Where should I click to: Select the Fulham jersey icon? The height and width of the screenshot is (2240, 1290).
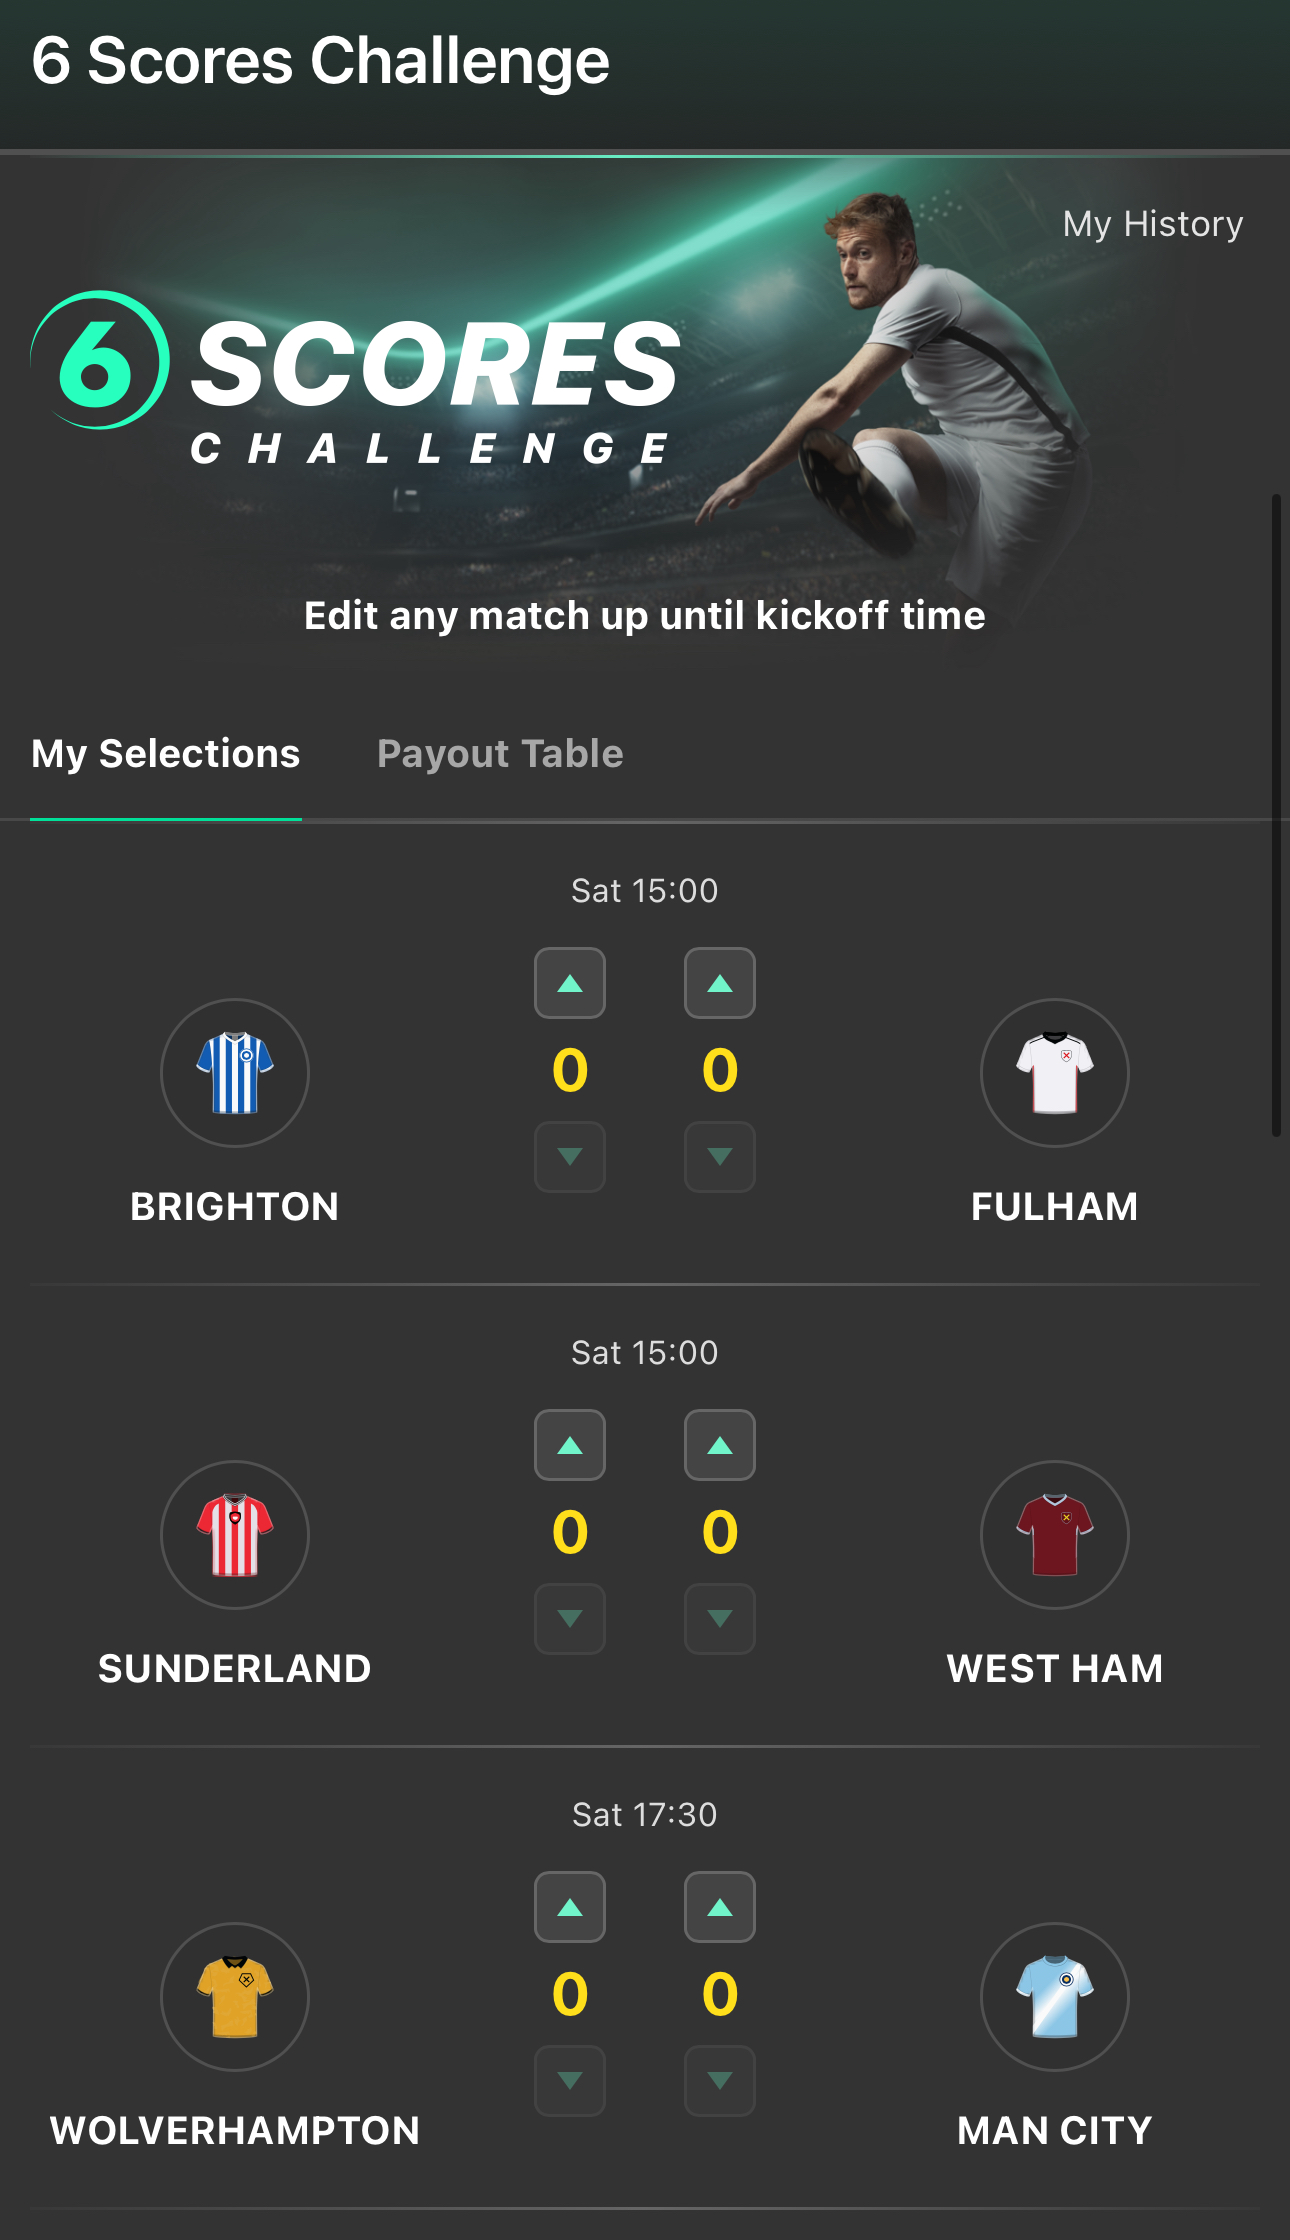click(x=1055, y=1073)
